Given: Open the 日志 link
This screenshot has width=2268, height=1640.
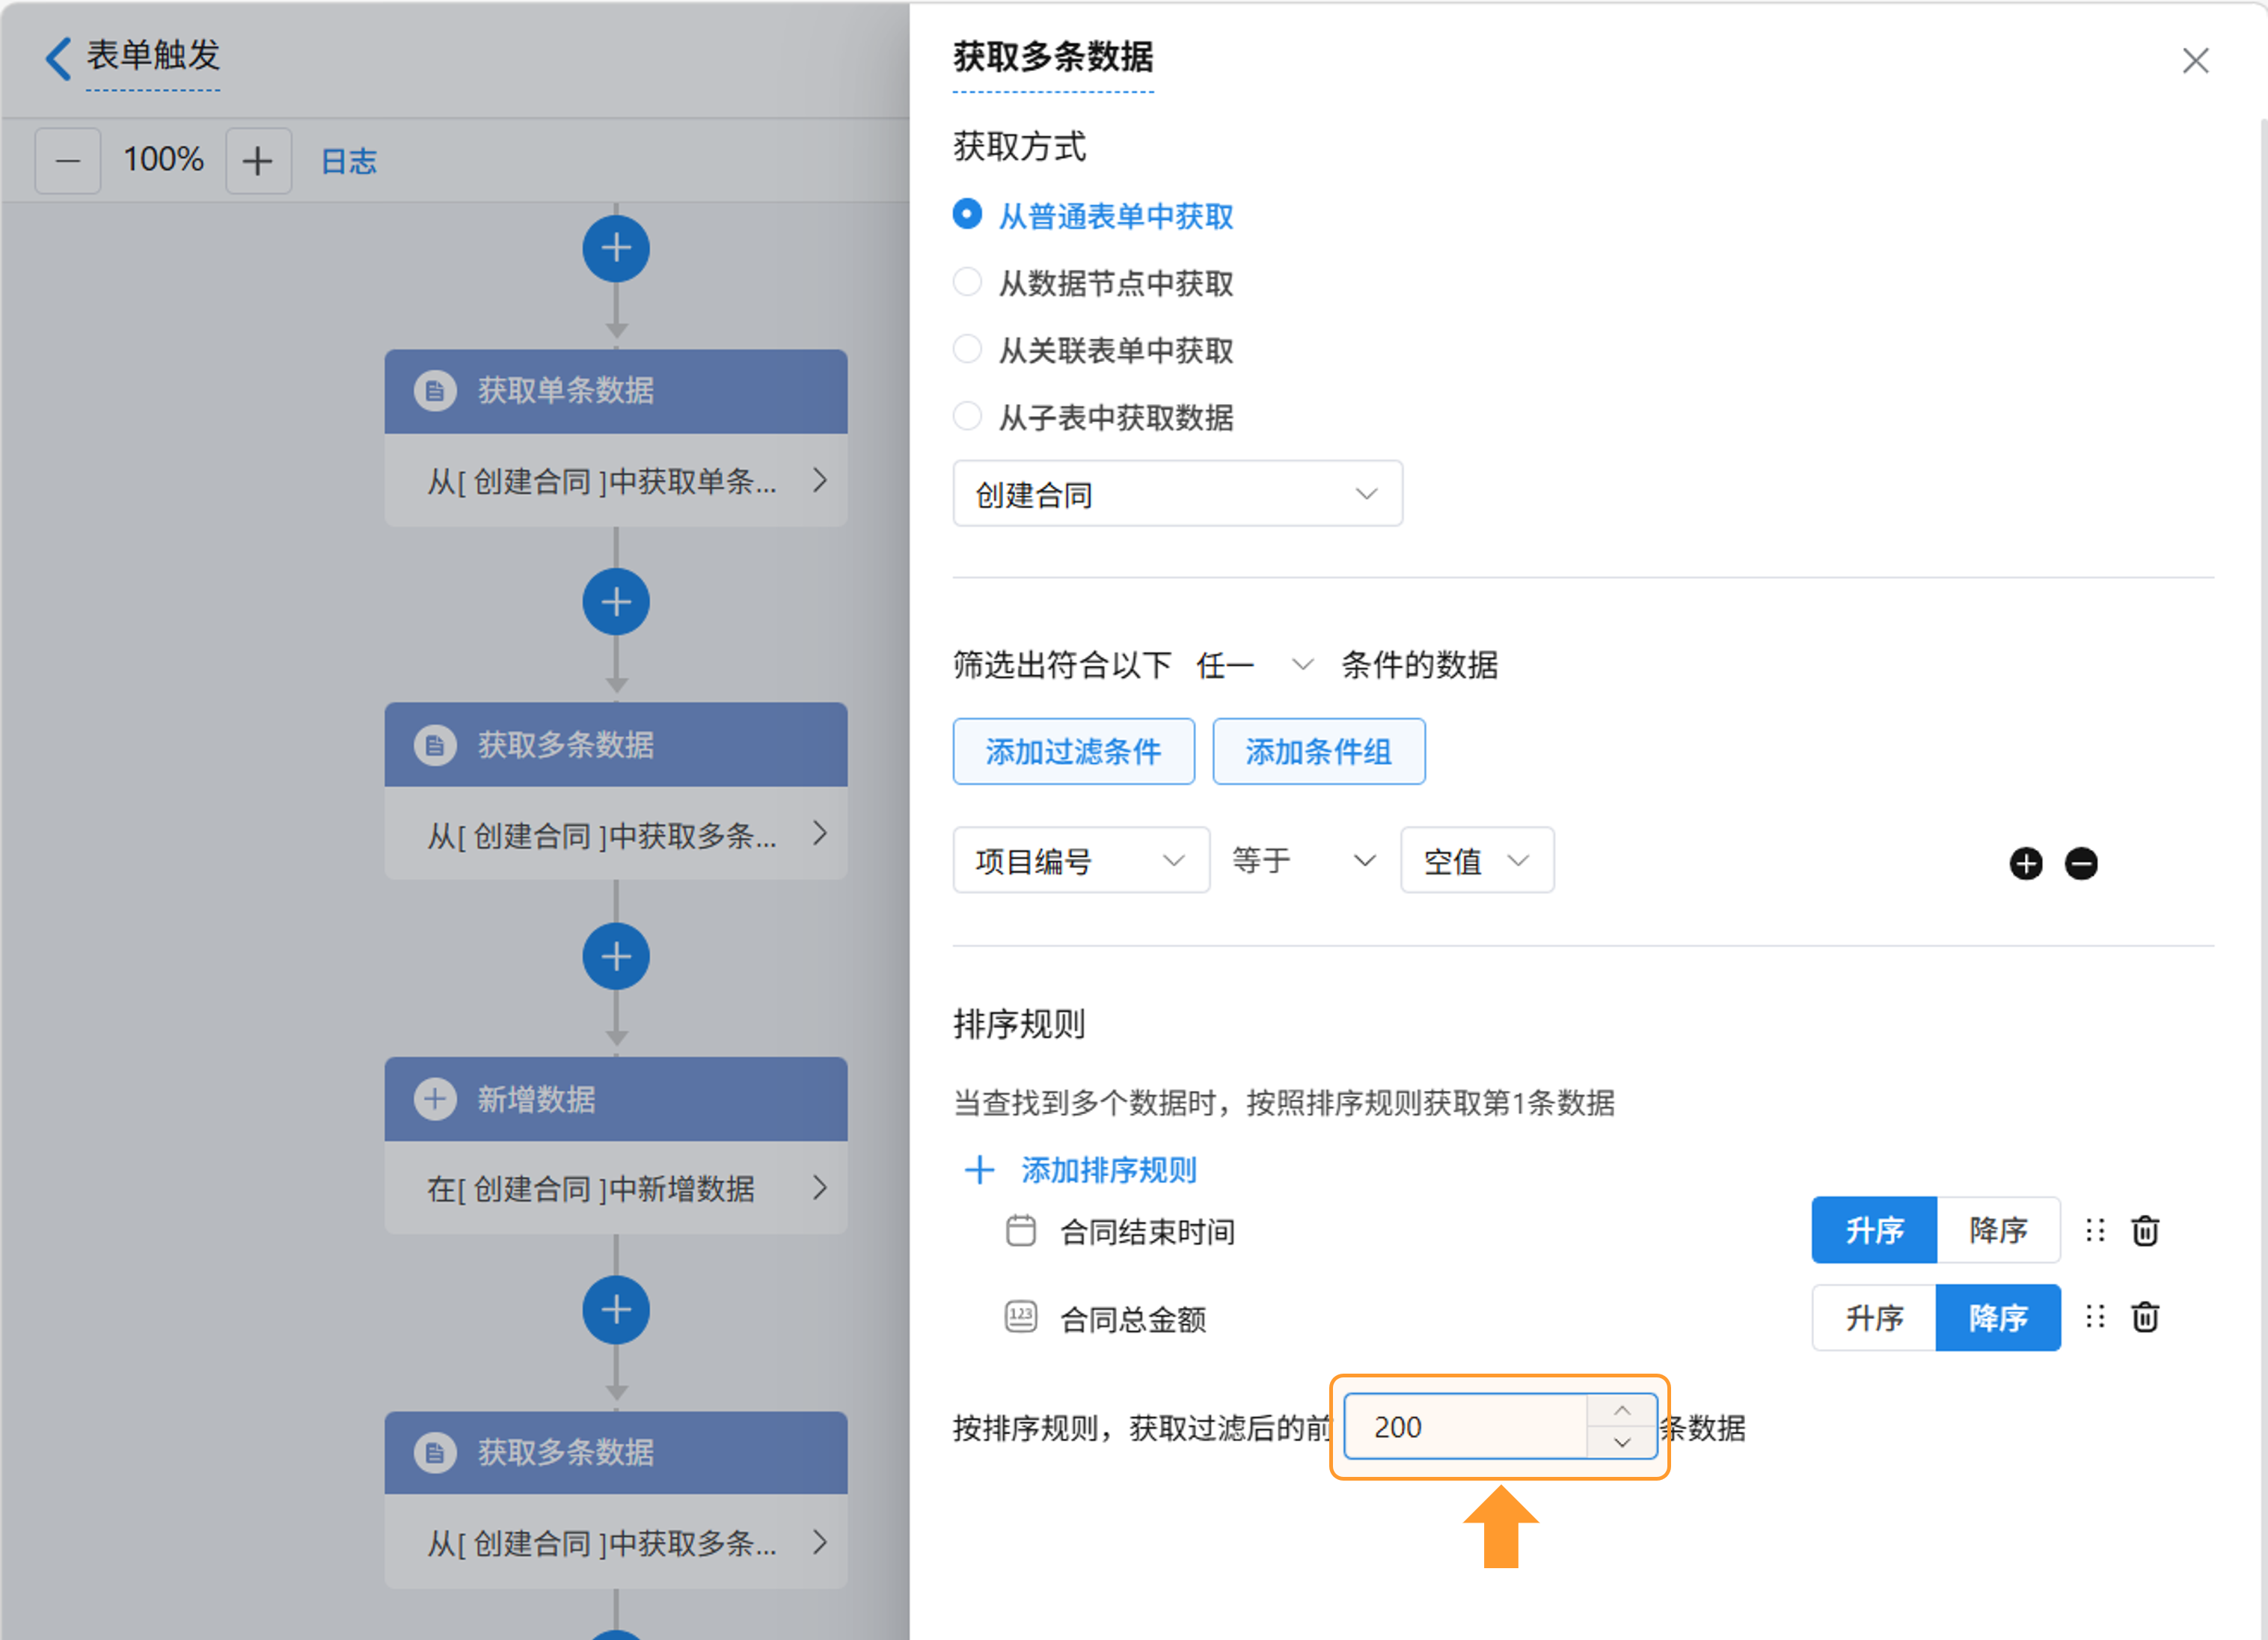Looking at the screenshot, I should tap(348, 161).
